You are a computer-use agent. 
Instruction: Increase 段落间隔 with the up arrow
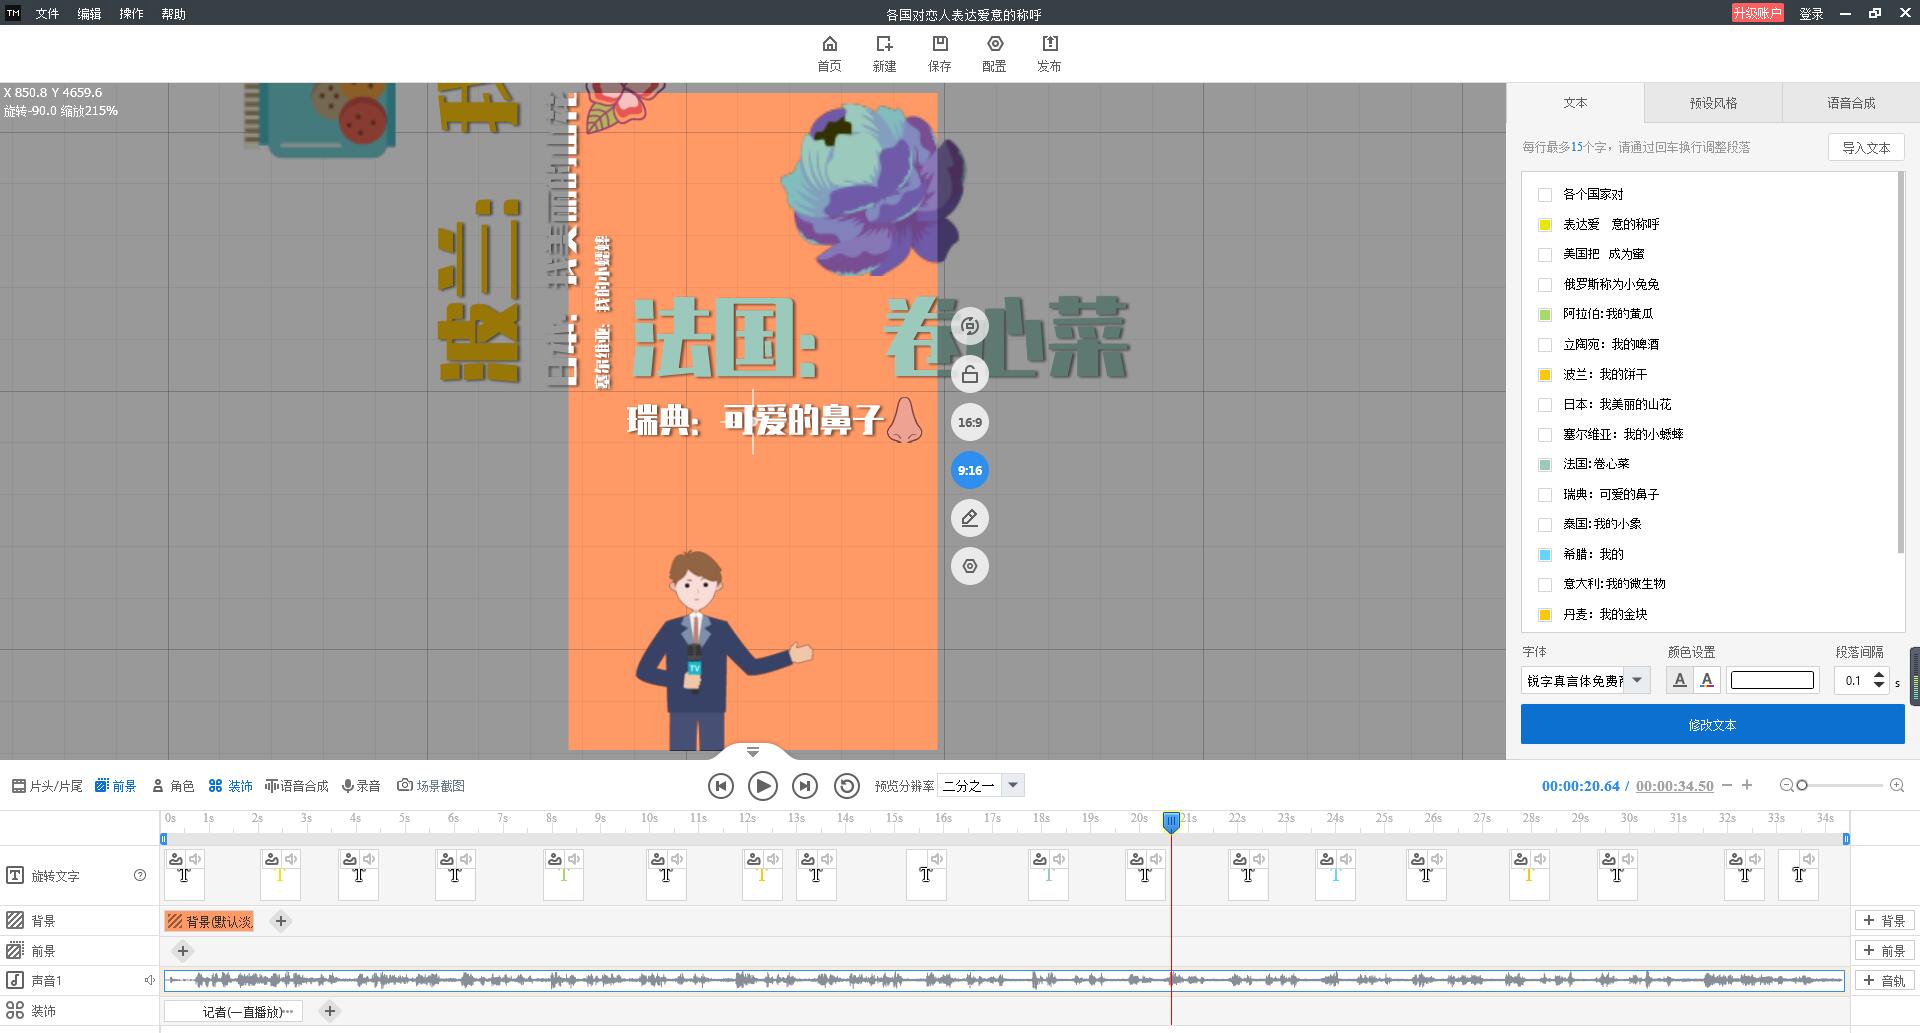(1879, 675)
